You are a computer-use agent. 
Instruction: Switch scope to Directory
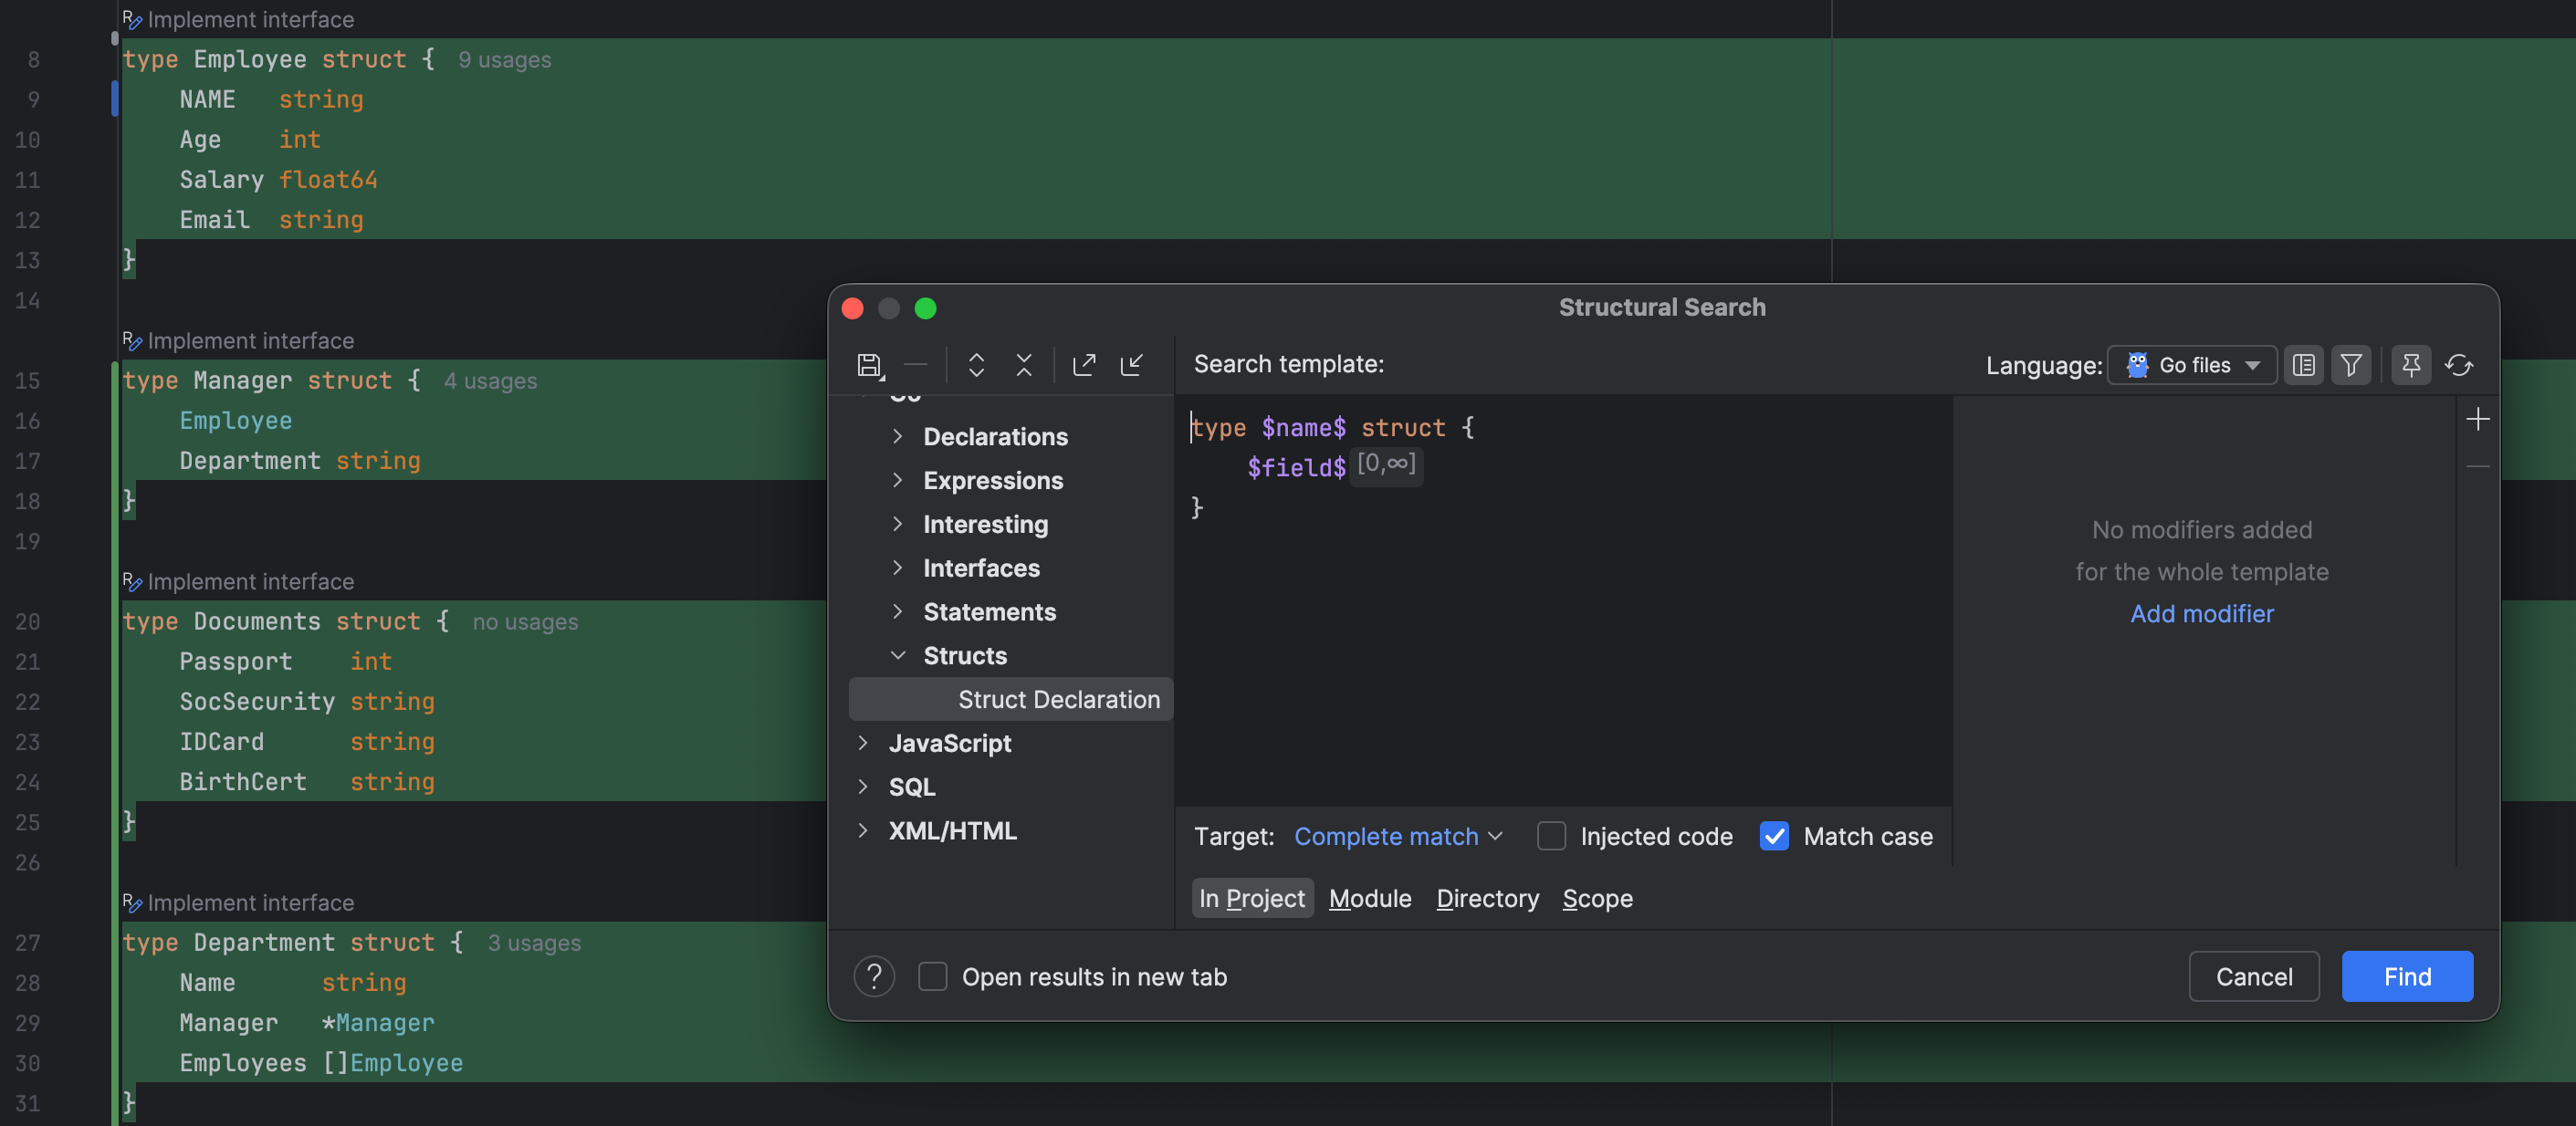(1487, 898)
